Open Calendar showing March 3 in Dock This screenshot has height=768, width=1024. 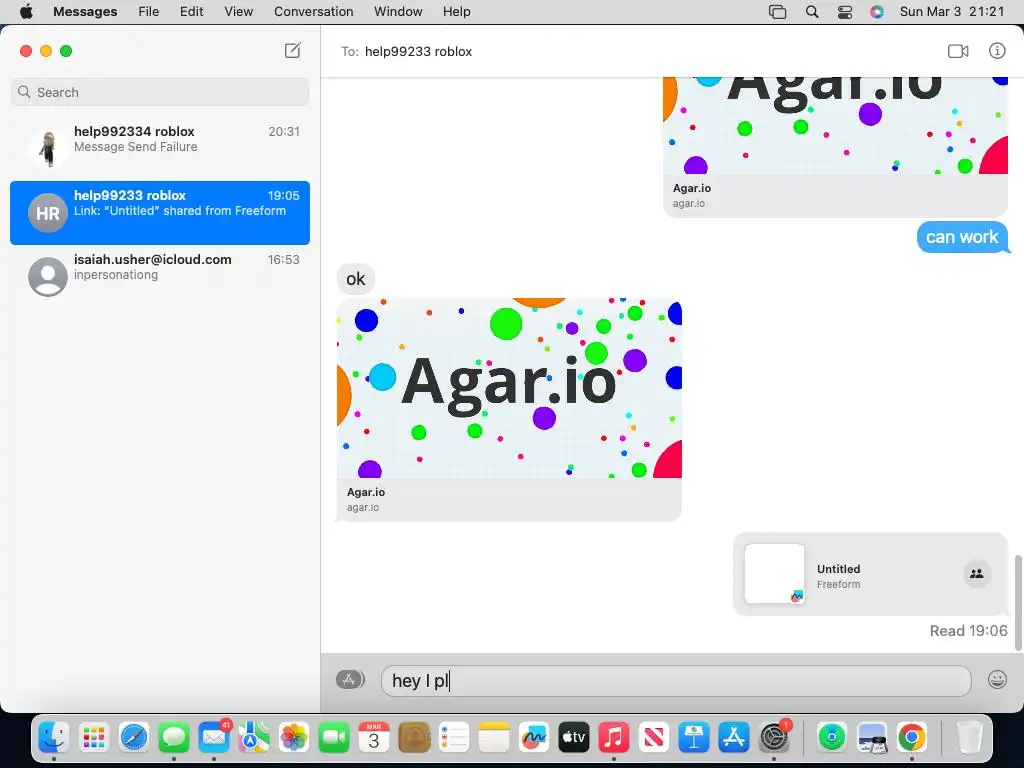point(374,737)
